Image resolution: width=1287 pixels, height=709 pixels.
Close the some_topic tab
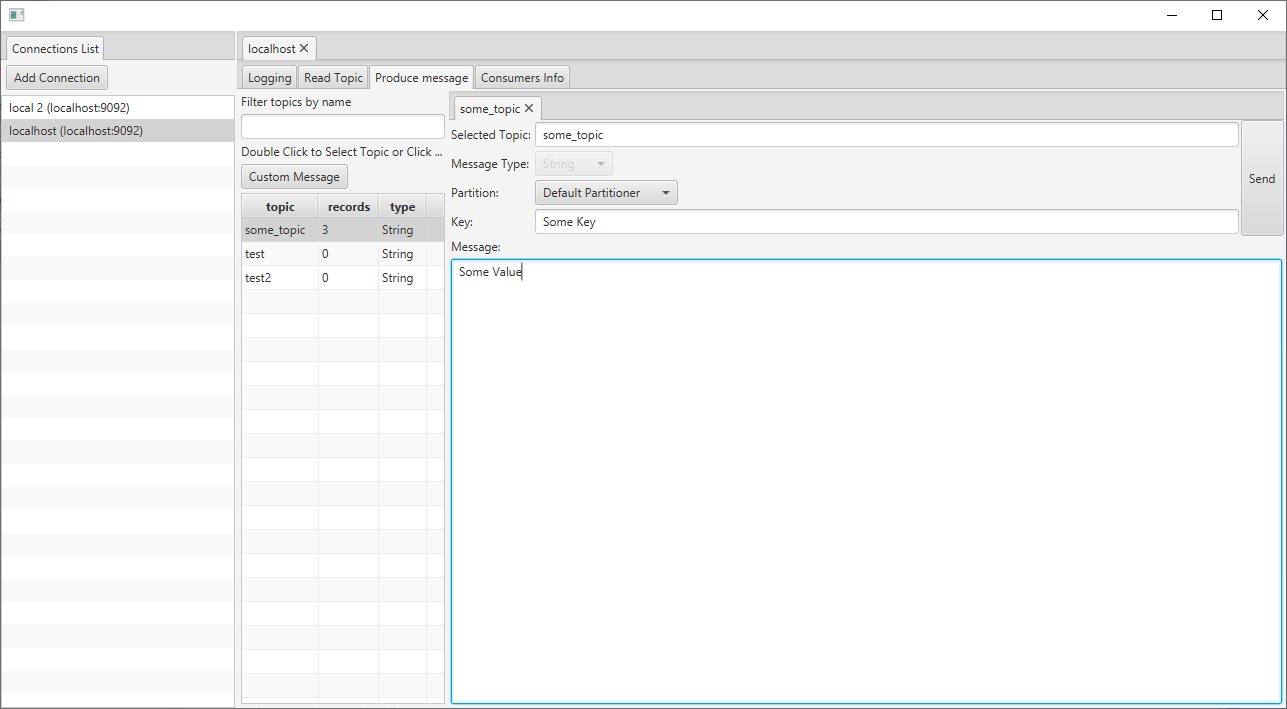point(529,107)
